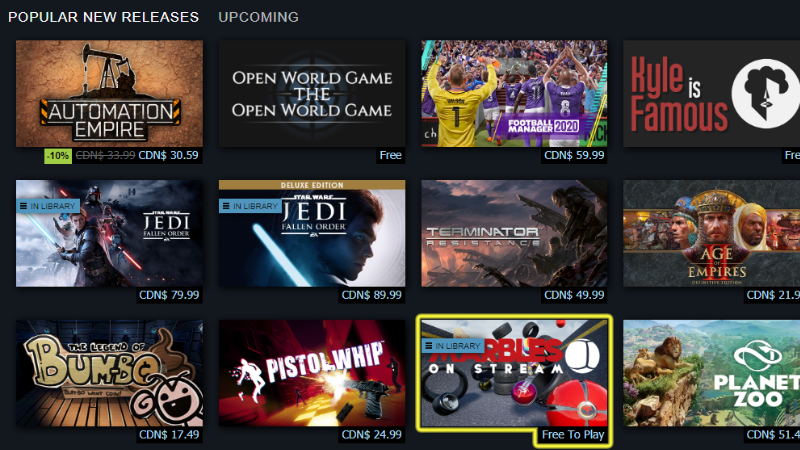Open Jedi Fallen Order Deluxe Edition tile
800x450 pixels.
[312, 233]
